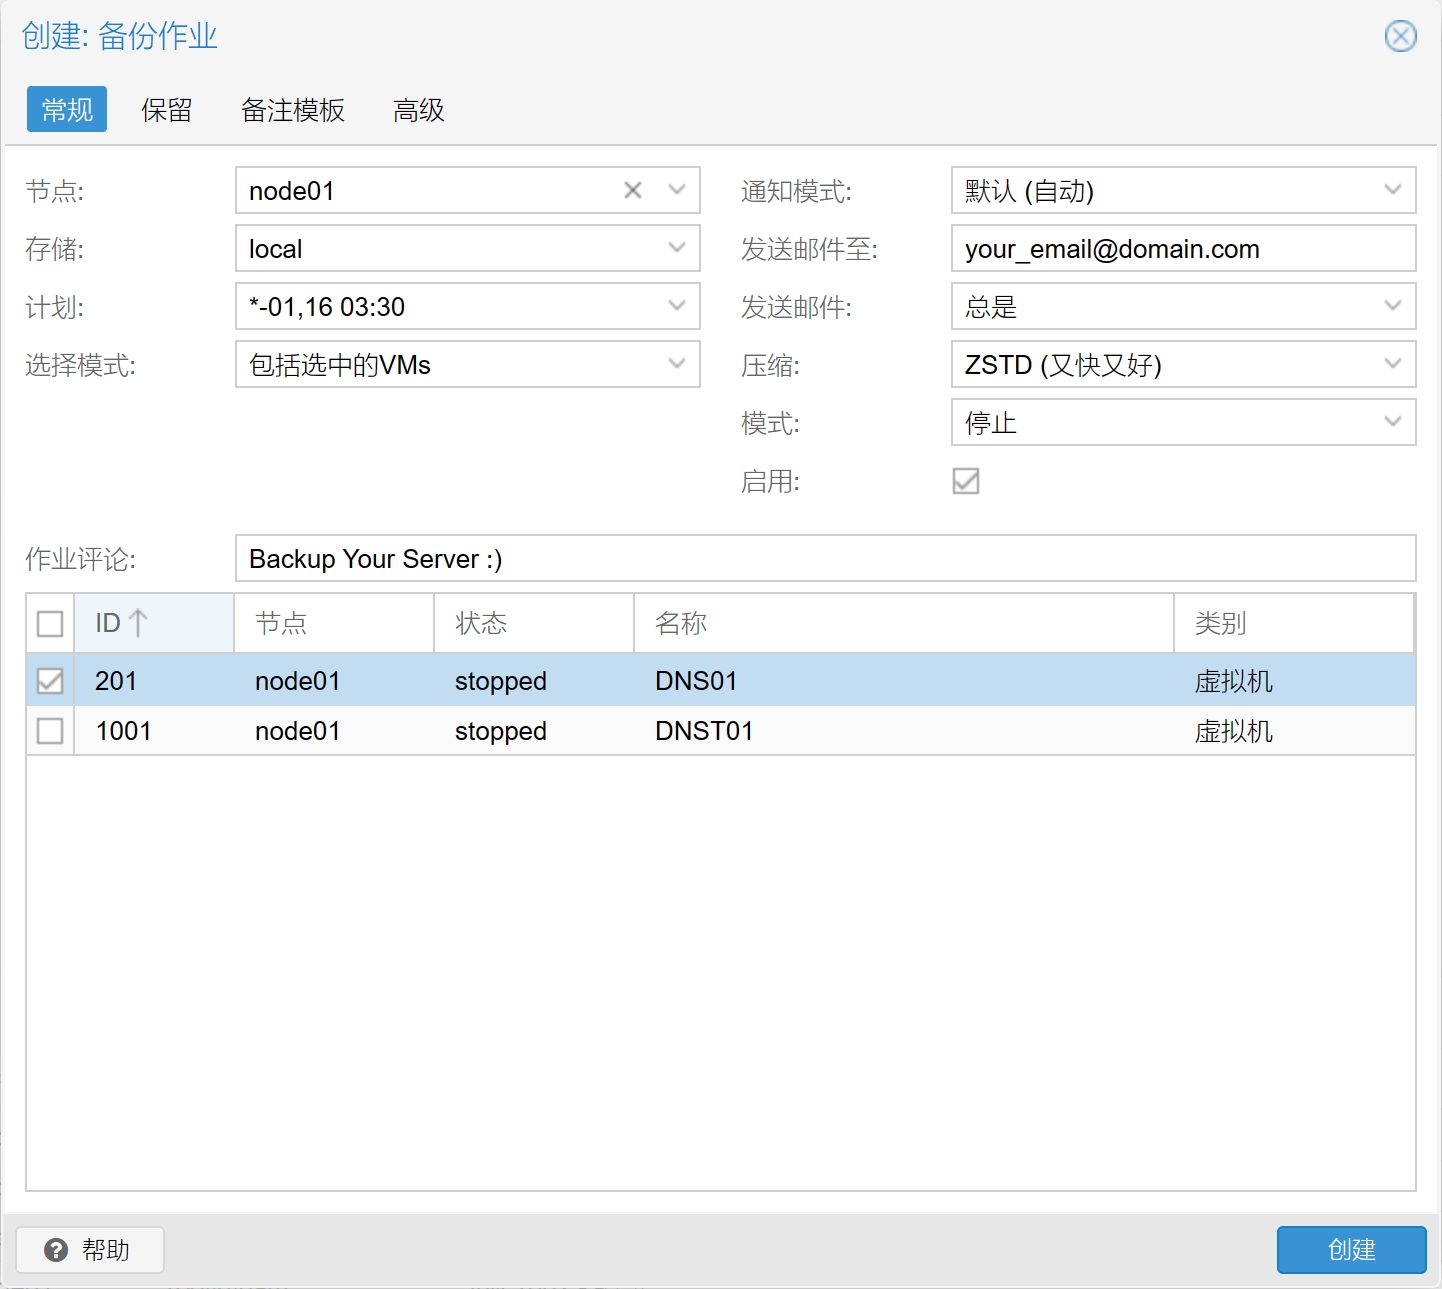Open the 发送邮件 总是 dropdown
Screen dimensions: 1442x1289
coord(1393,306)
